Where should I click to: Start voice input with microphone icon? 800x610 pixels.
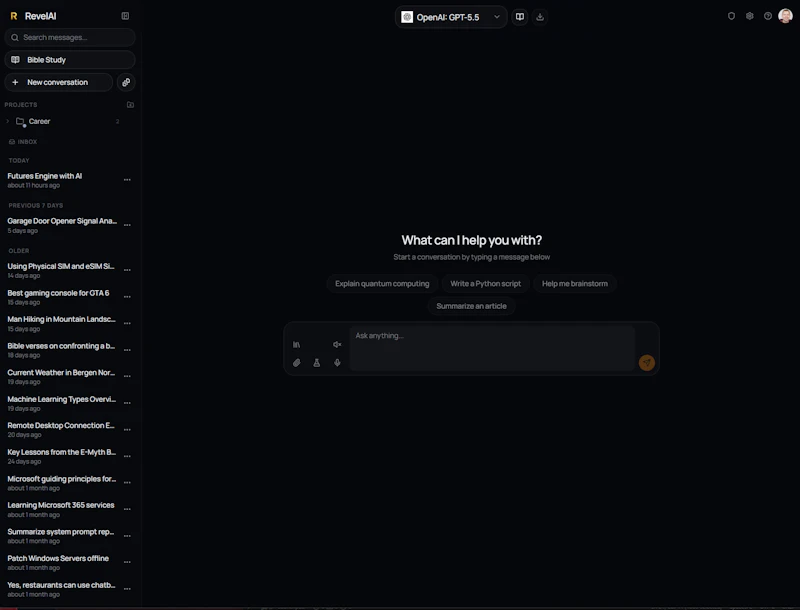337,363
